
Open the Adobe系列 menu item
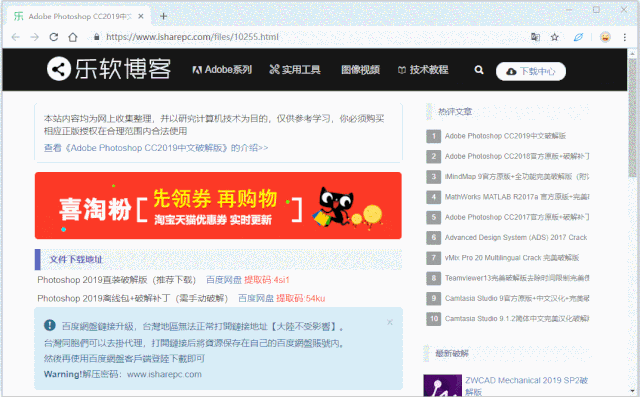coord(222,70)
